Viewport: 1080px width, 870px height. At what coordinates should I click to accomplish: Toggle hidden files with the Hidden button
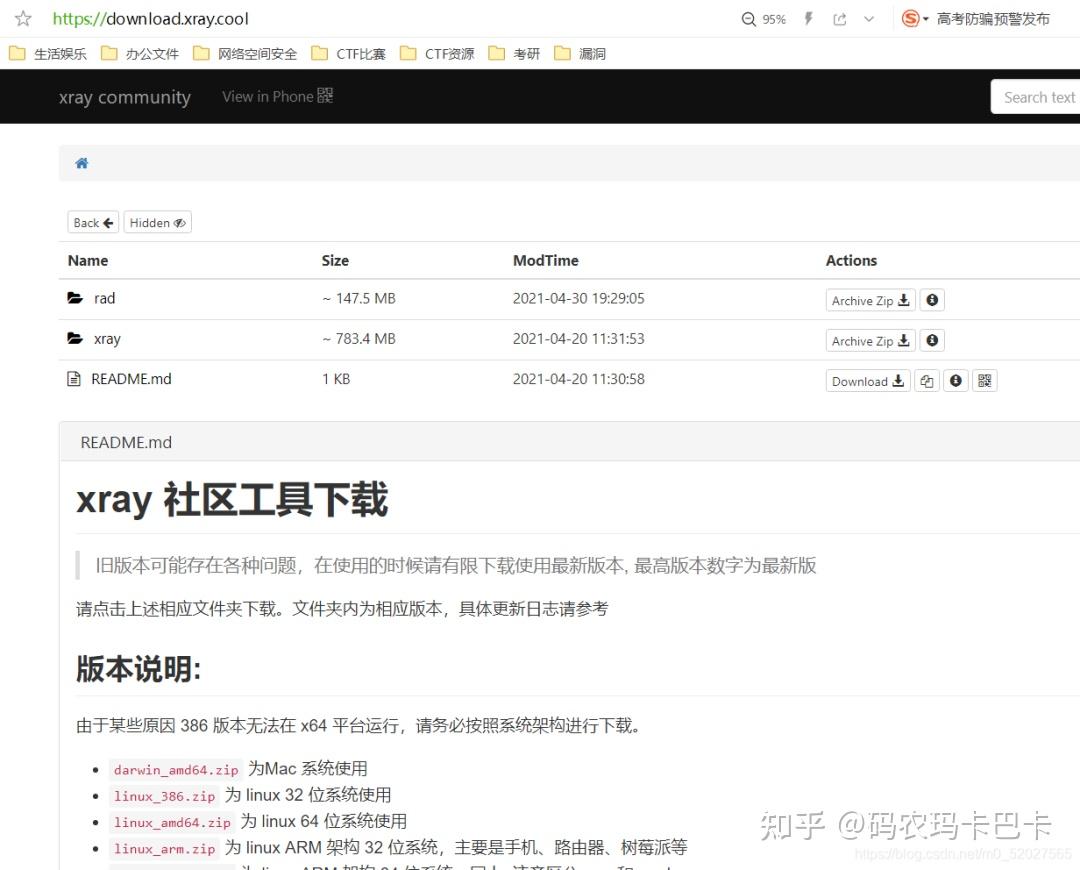[157, 222]
